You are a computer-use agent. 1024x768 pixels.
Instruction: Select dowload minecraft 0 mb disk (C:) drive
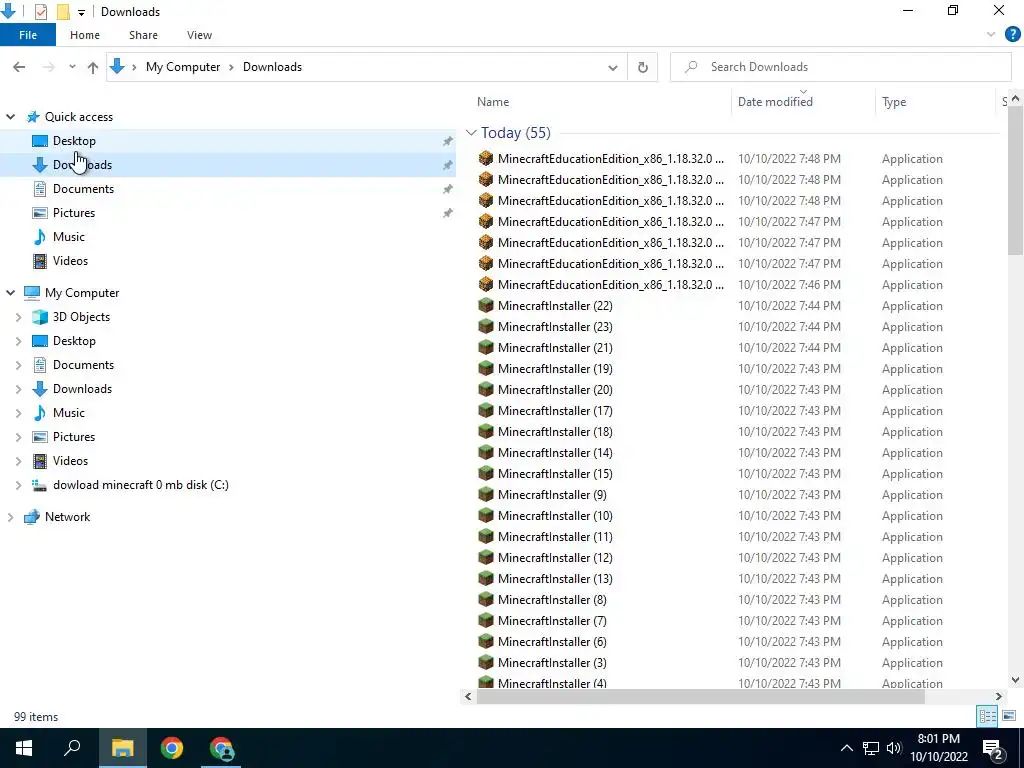140,485
